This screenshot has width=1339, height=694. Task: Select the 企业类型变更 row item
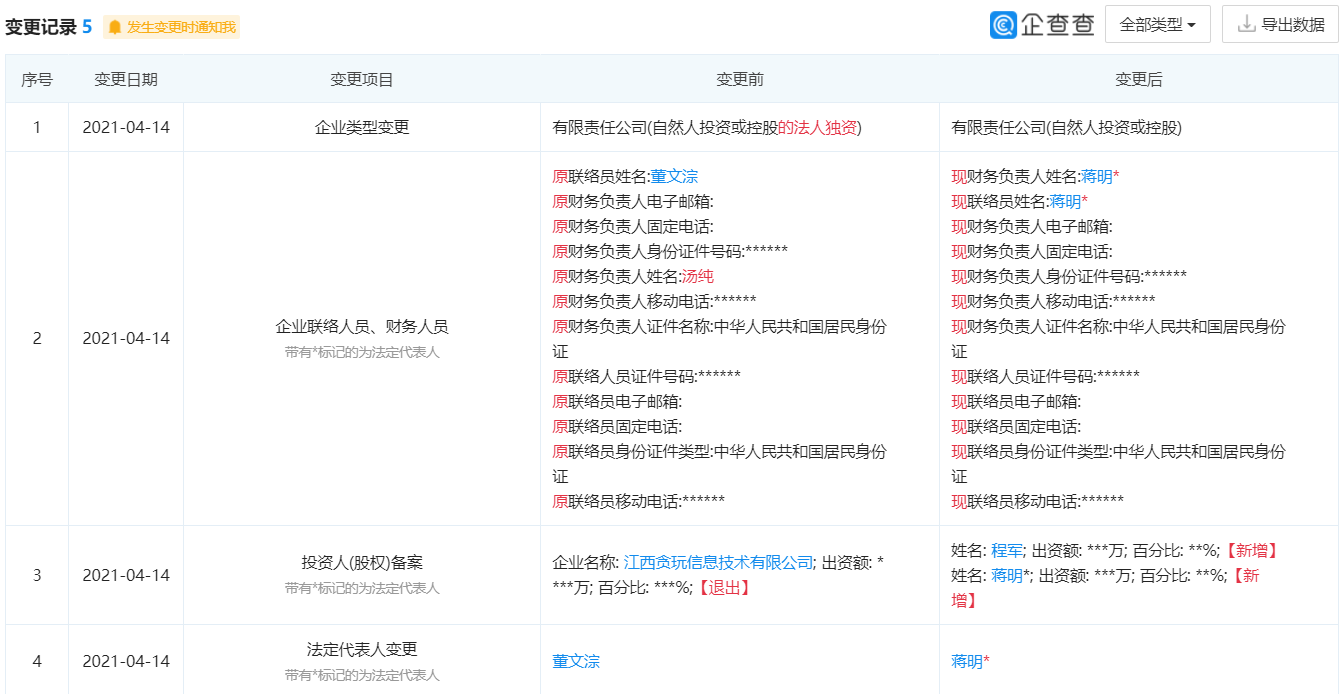click(x=362, y=128)
